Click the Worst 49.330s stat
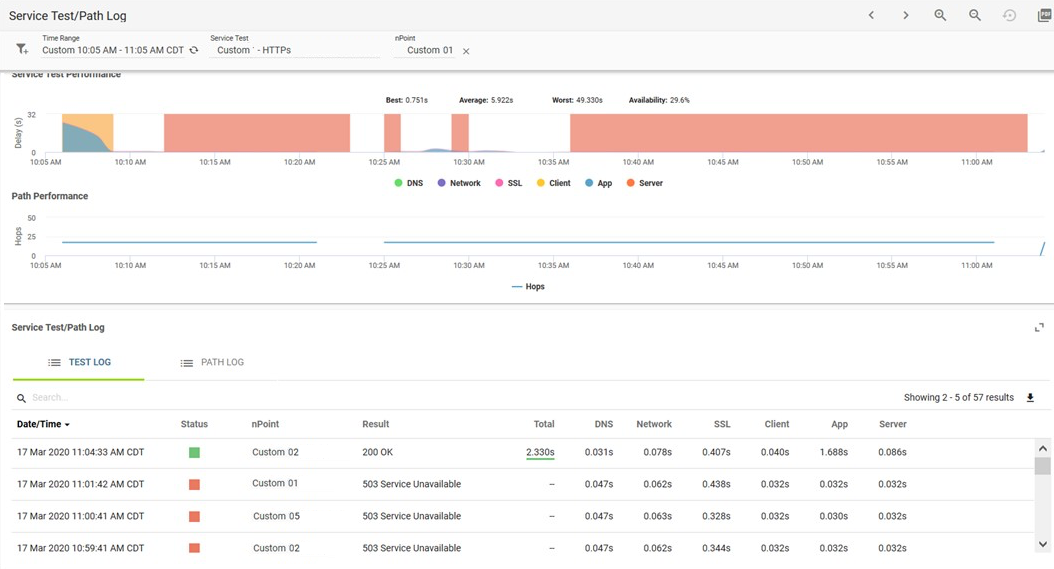This screenshot has height=569, width=1054. pos(577,100)
